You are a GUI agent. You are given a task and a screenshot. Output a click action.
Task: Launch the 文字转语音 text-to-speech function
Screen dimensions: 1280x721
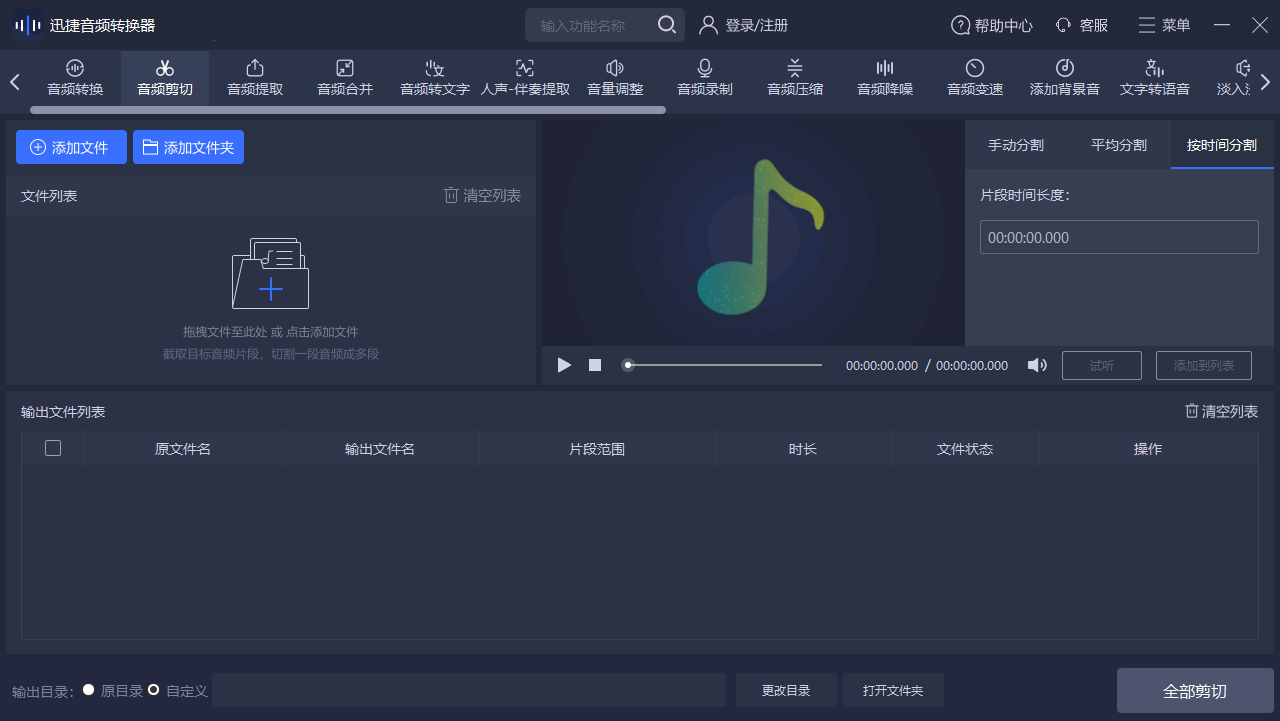coord(1154,78)
